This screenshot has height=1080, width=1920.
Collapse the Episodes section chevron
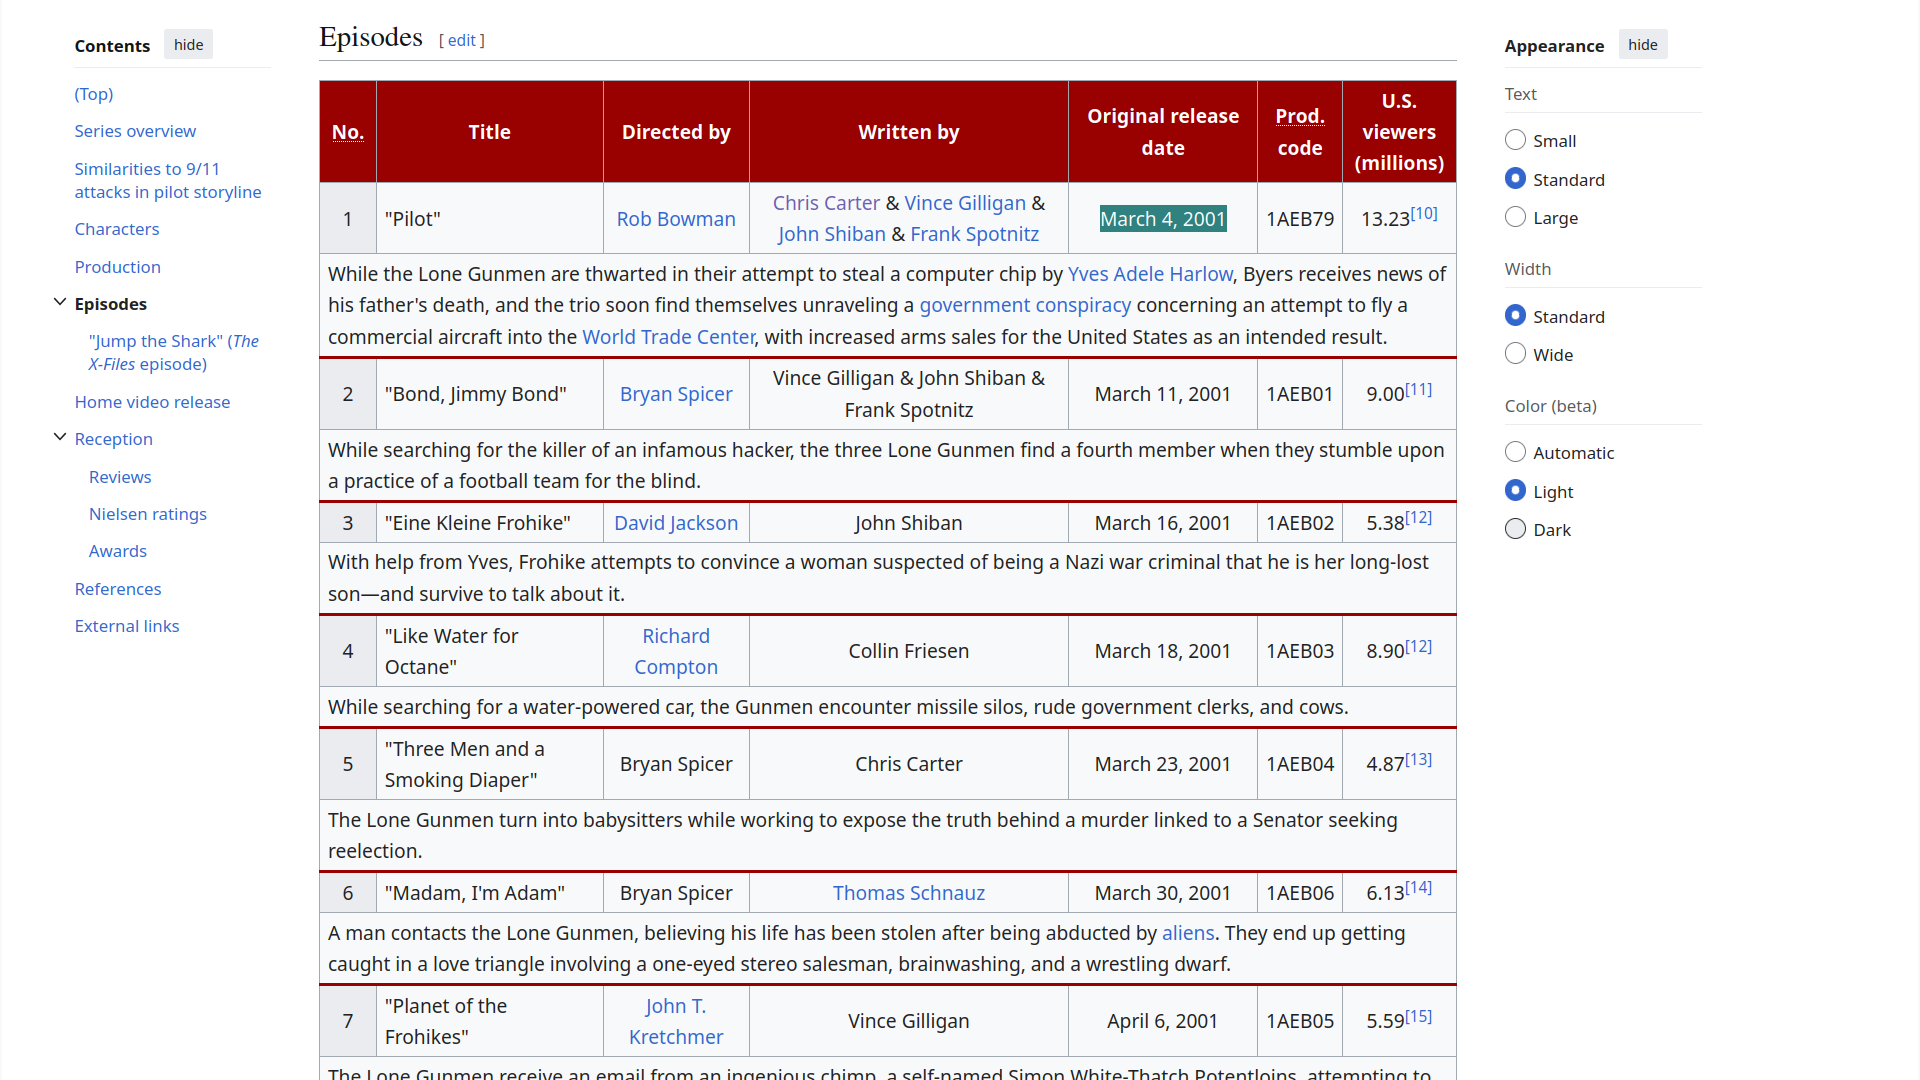click(60, 302)
